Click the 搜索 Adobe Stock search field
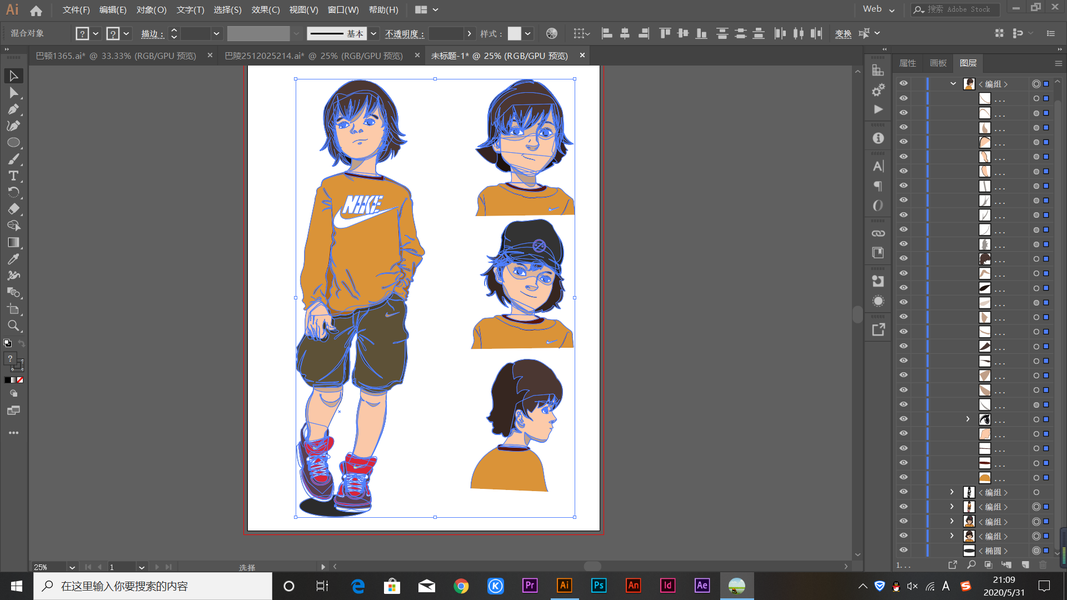 click(955, 10)
